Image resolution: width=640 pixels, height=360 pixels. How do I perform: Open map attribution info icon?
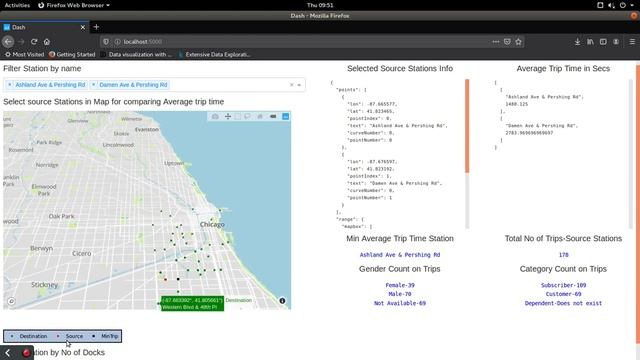click(282, 301)
